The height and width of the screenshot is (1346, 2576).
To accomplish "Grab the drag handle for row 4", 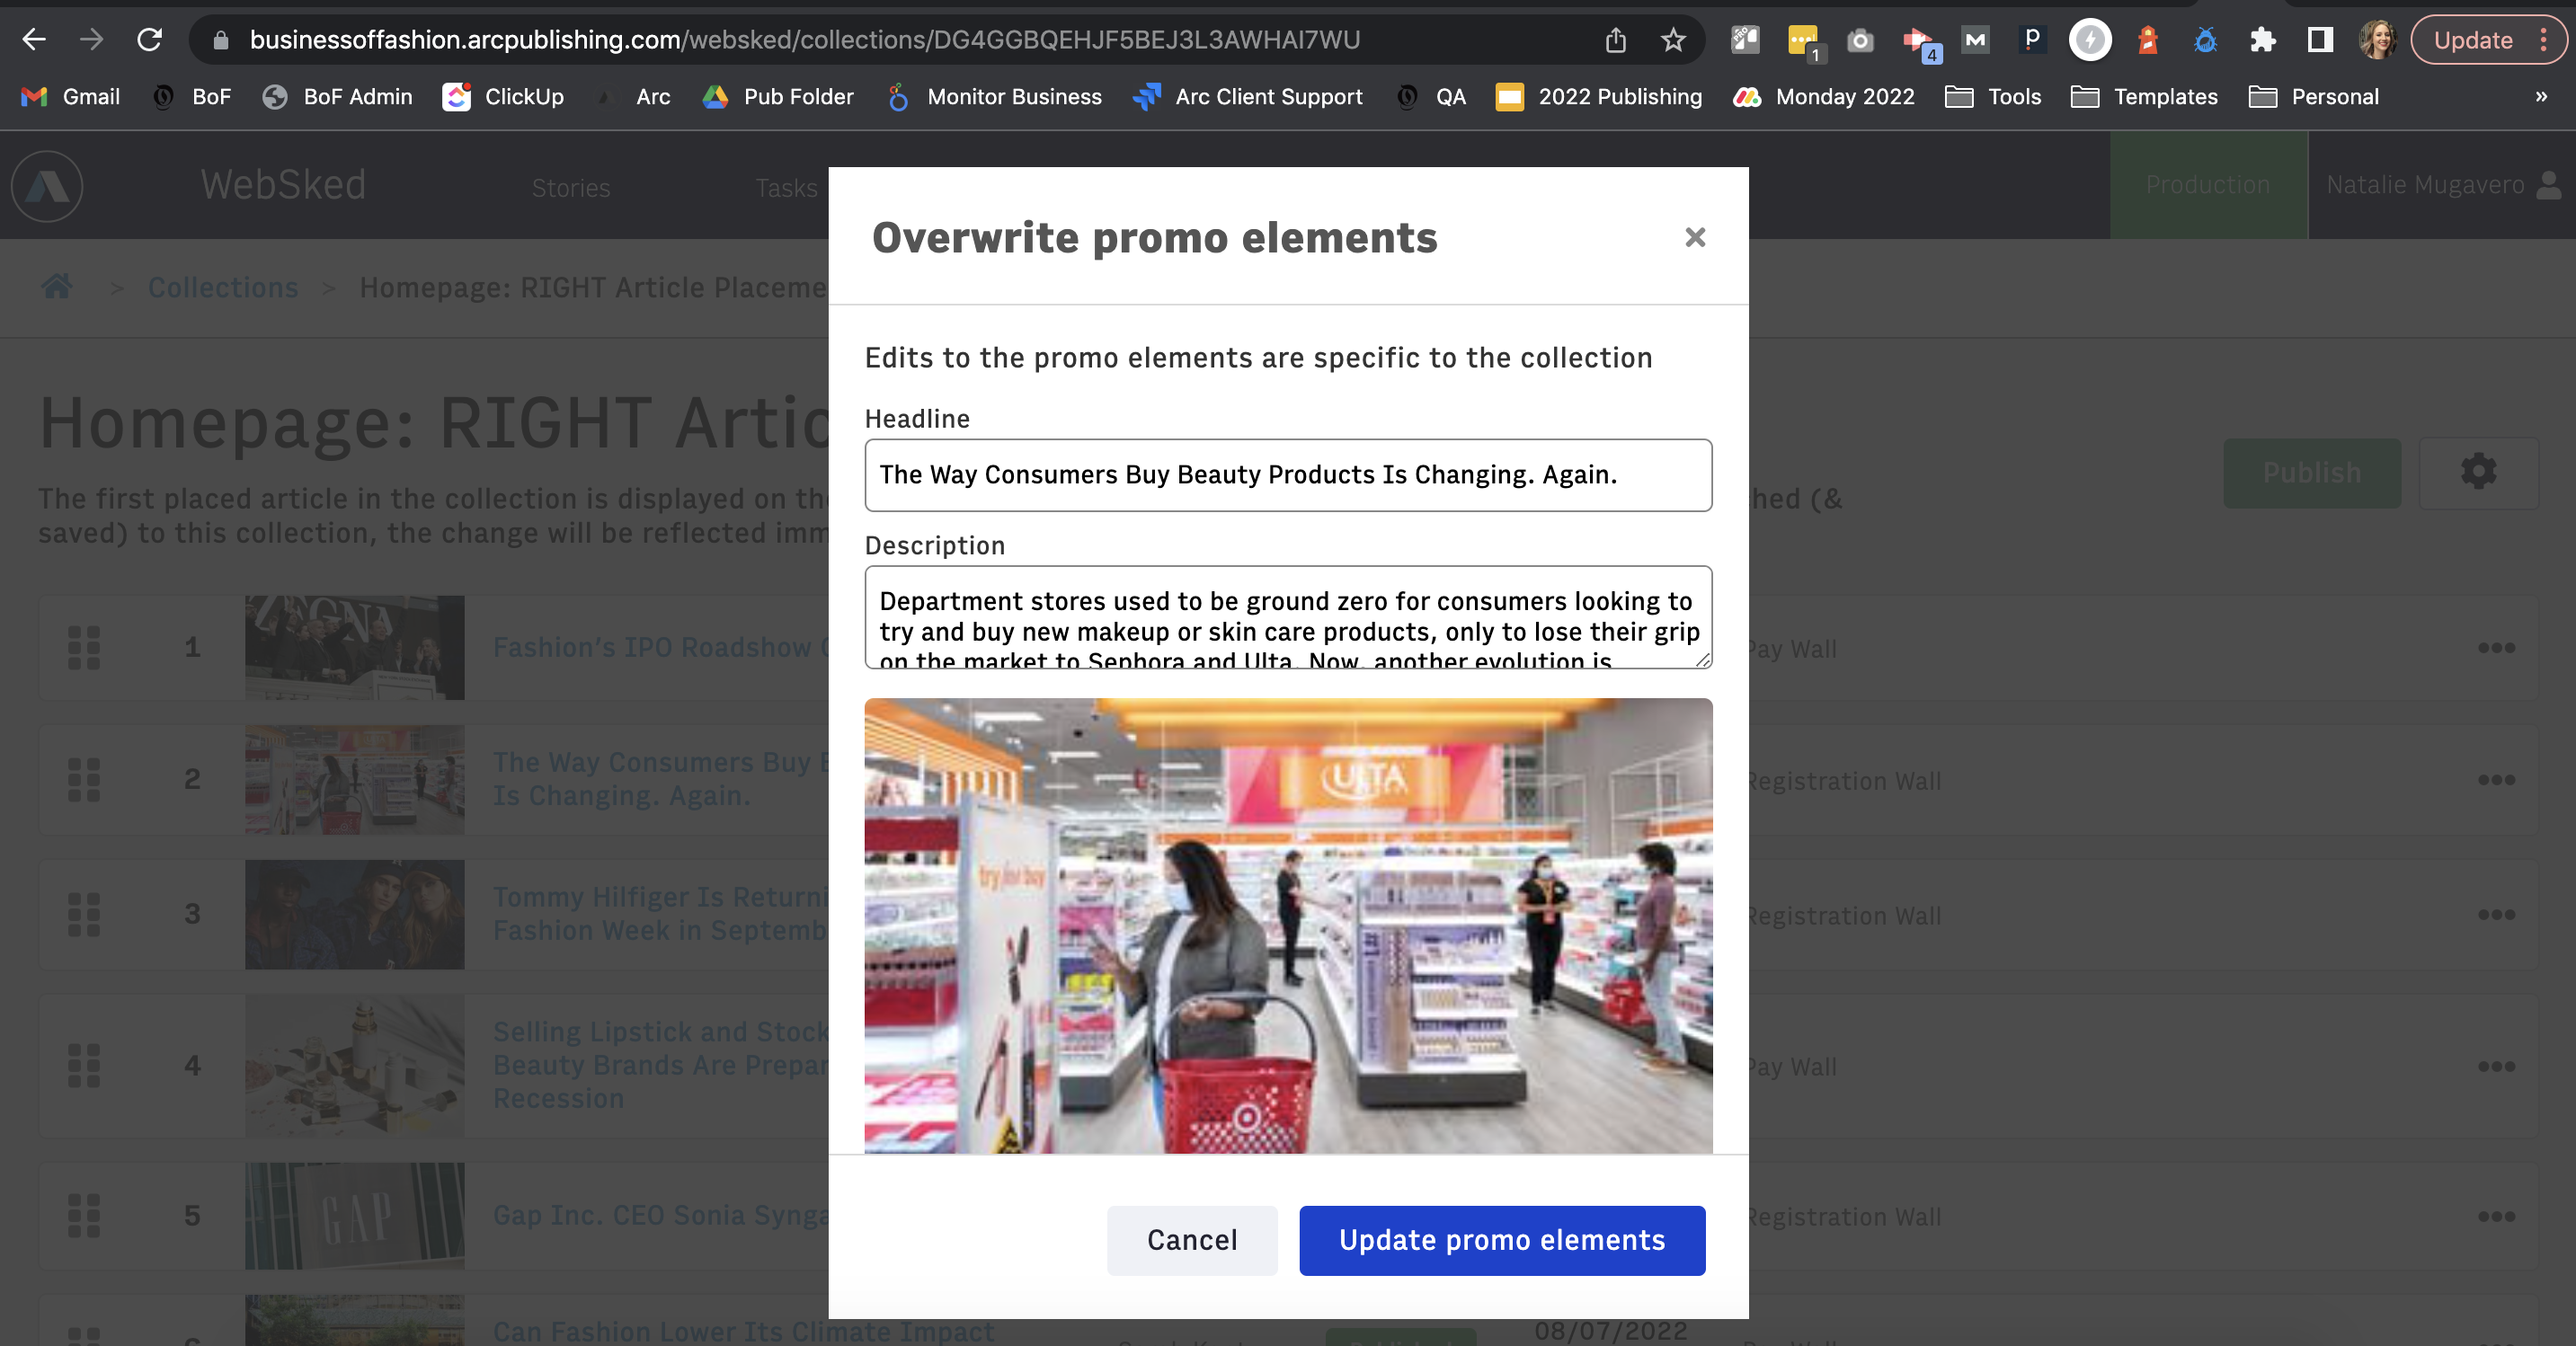I will 84,1065.
